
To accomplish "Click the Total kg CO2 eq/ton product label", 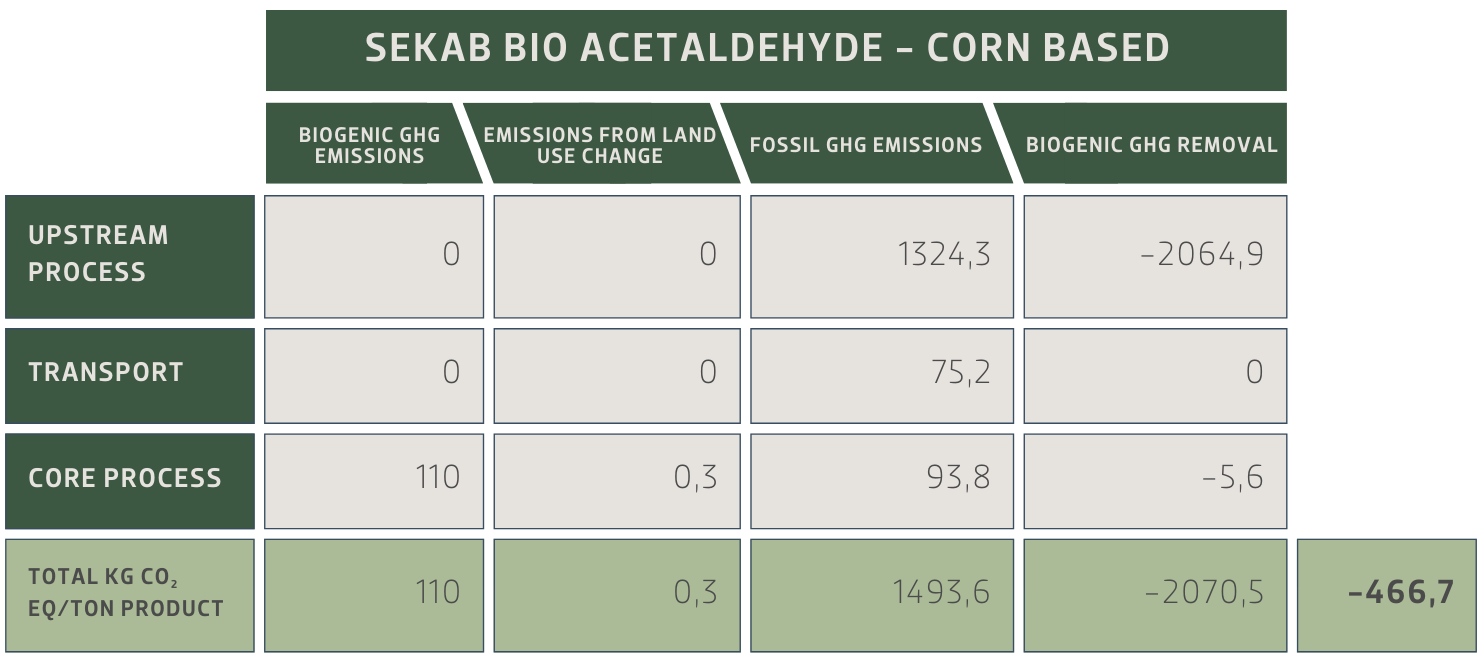I will point(129,593).
